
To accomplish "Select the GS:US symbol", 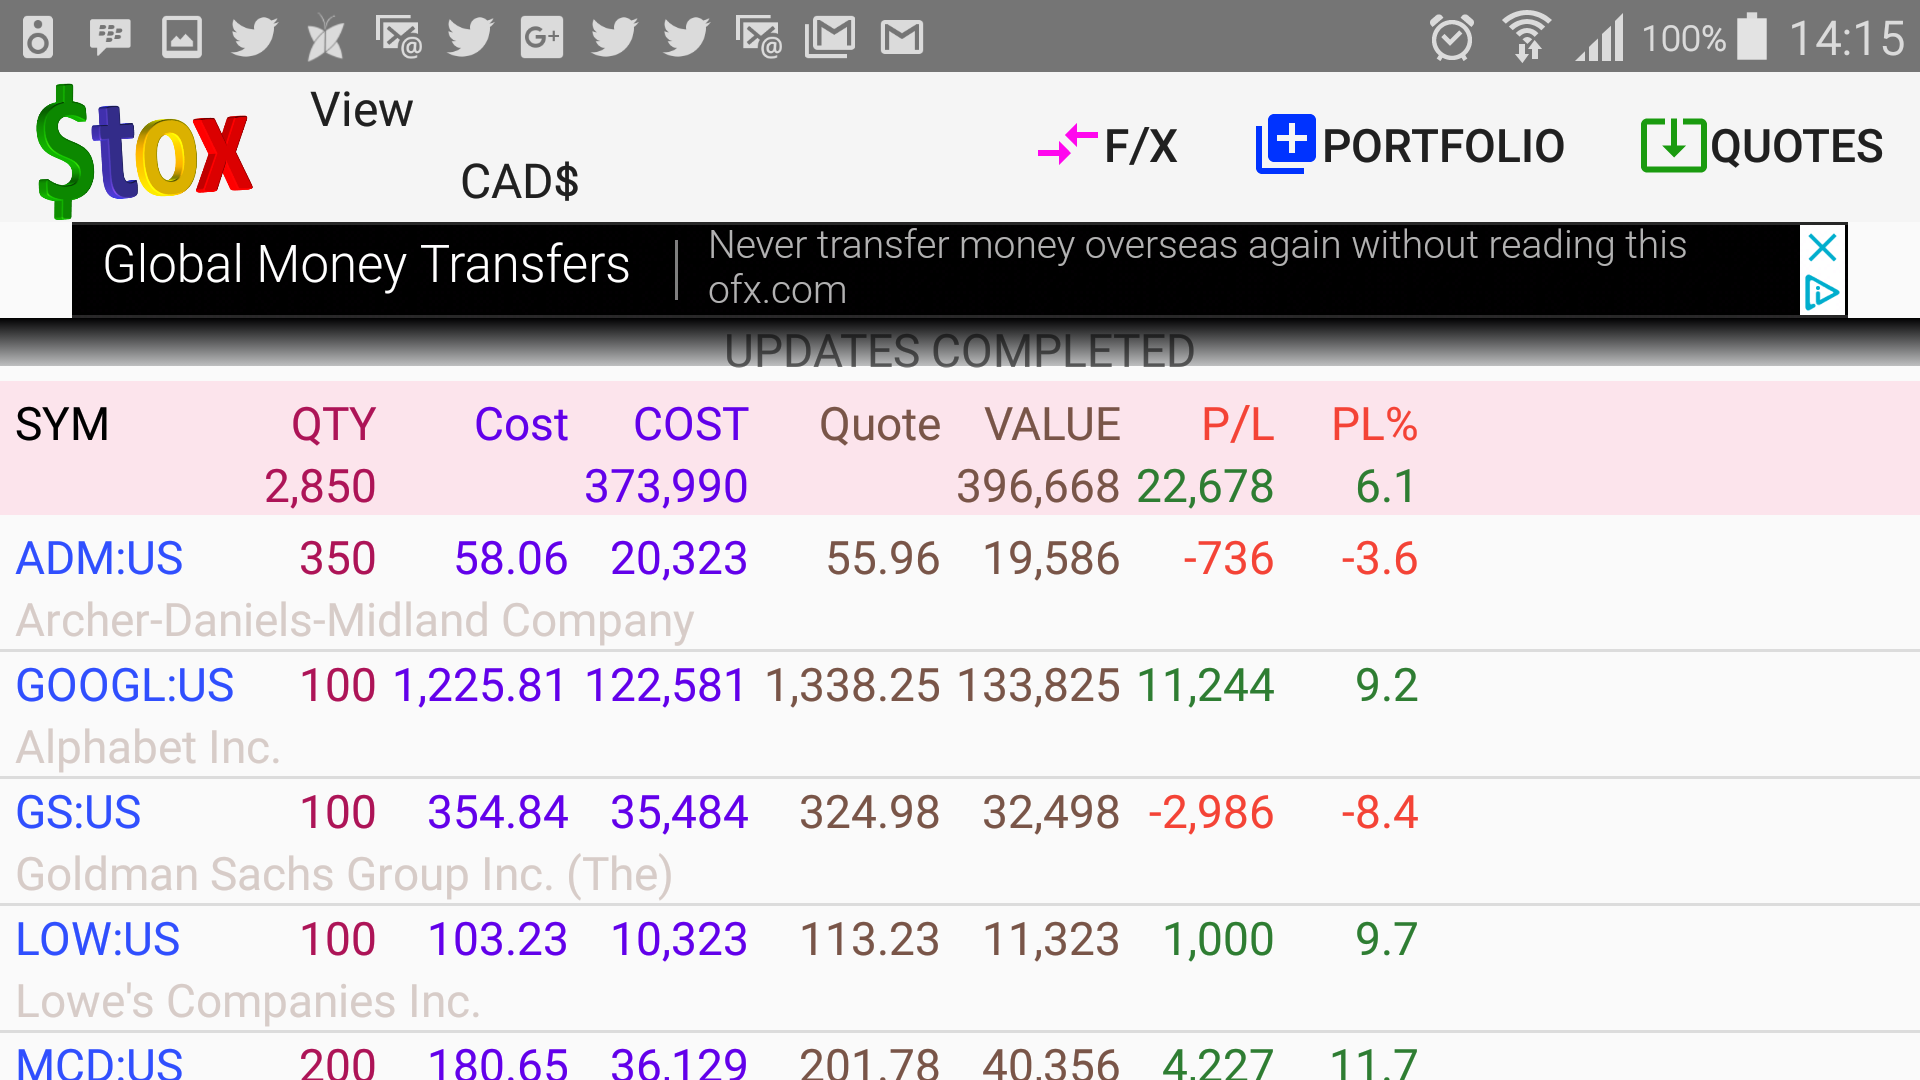I will [x=78, y=812].
